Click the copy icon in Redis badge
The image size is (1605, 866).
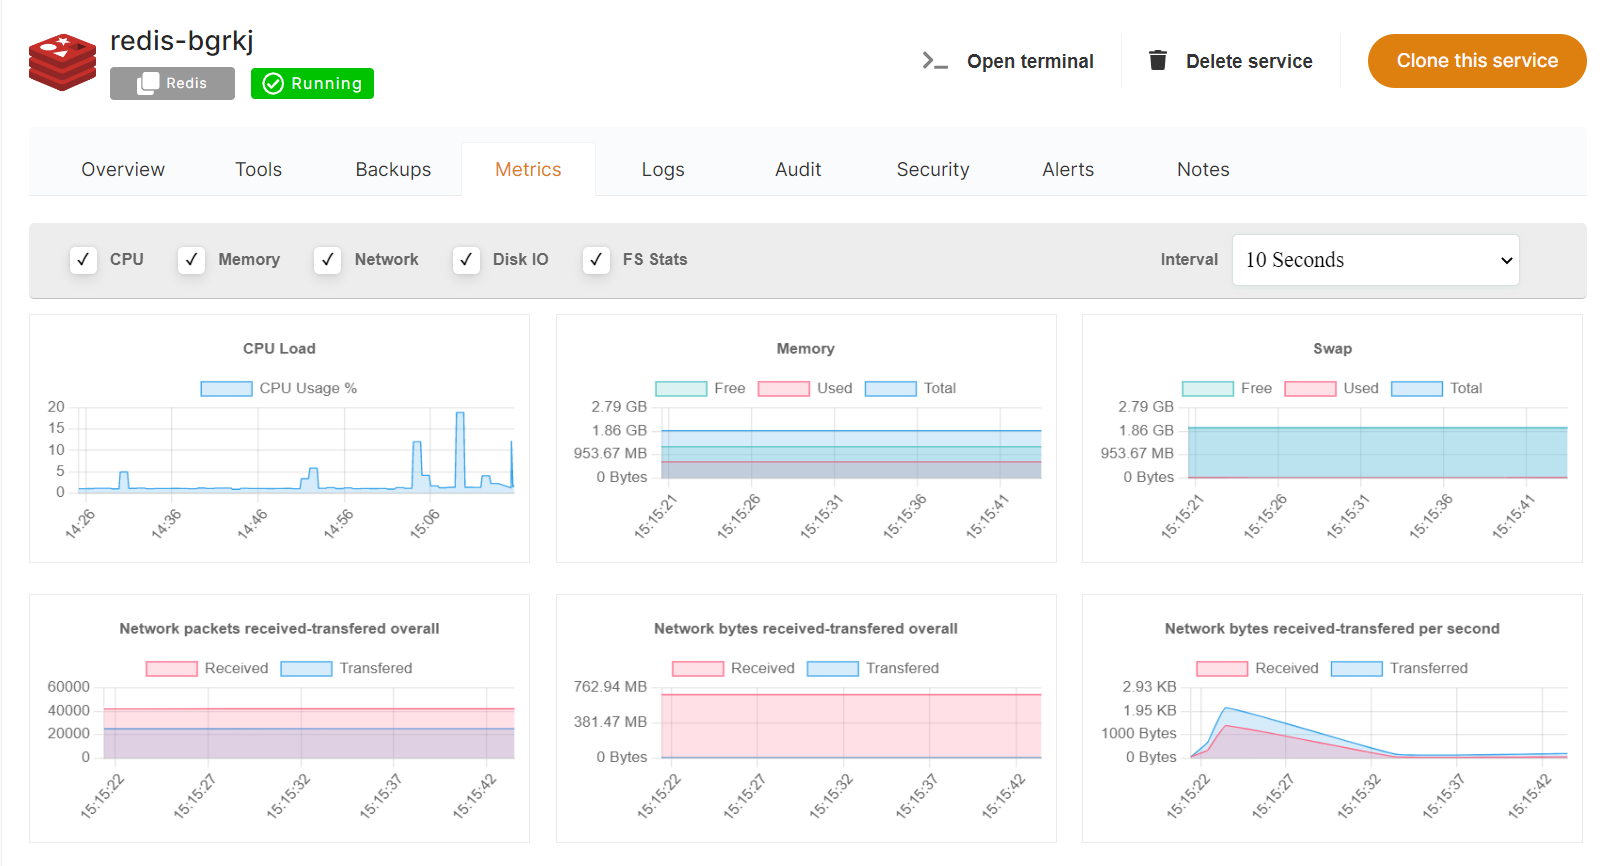tap(148, 83)
